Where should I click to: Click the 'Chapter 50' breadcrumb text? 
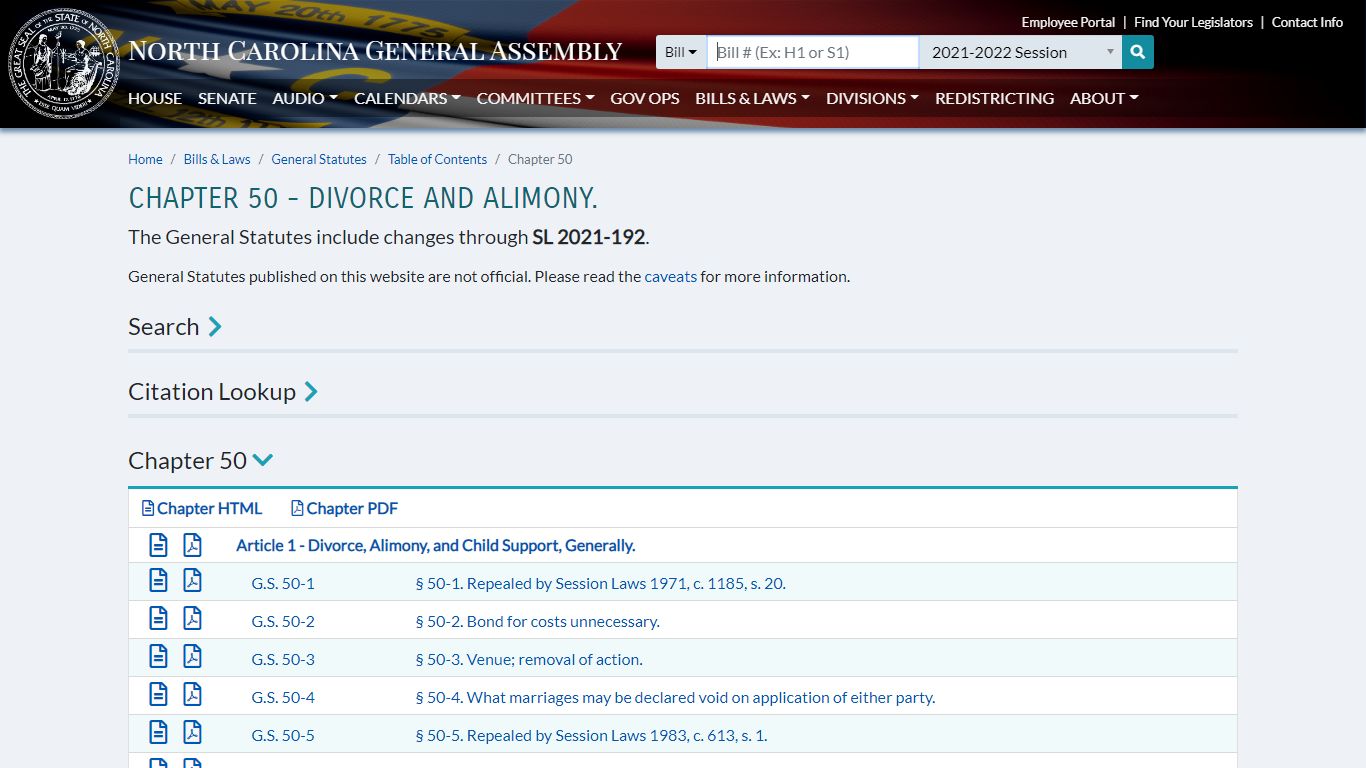coord(540,159)
